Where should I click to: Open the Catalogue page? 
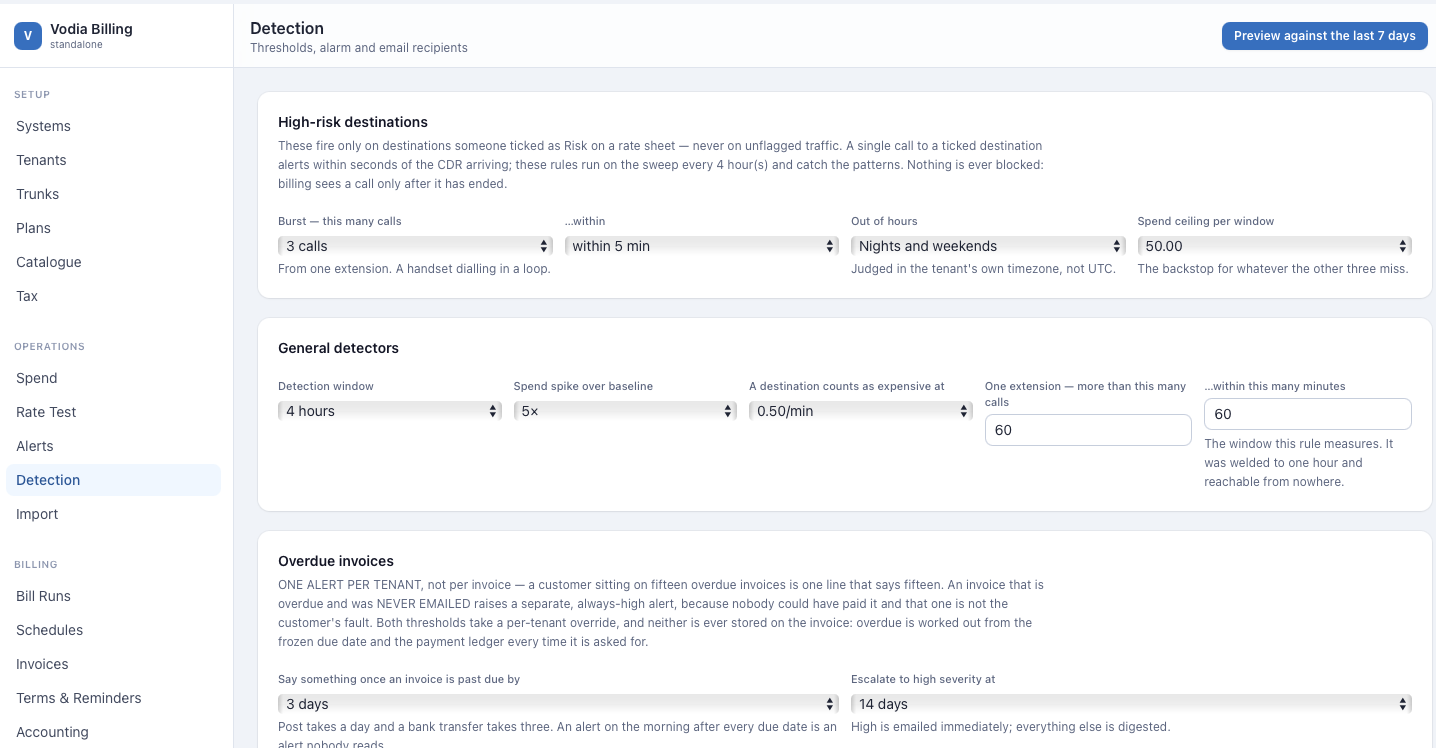tap(113, 262)
